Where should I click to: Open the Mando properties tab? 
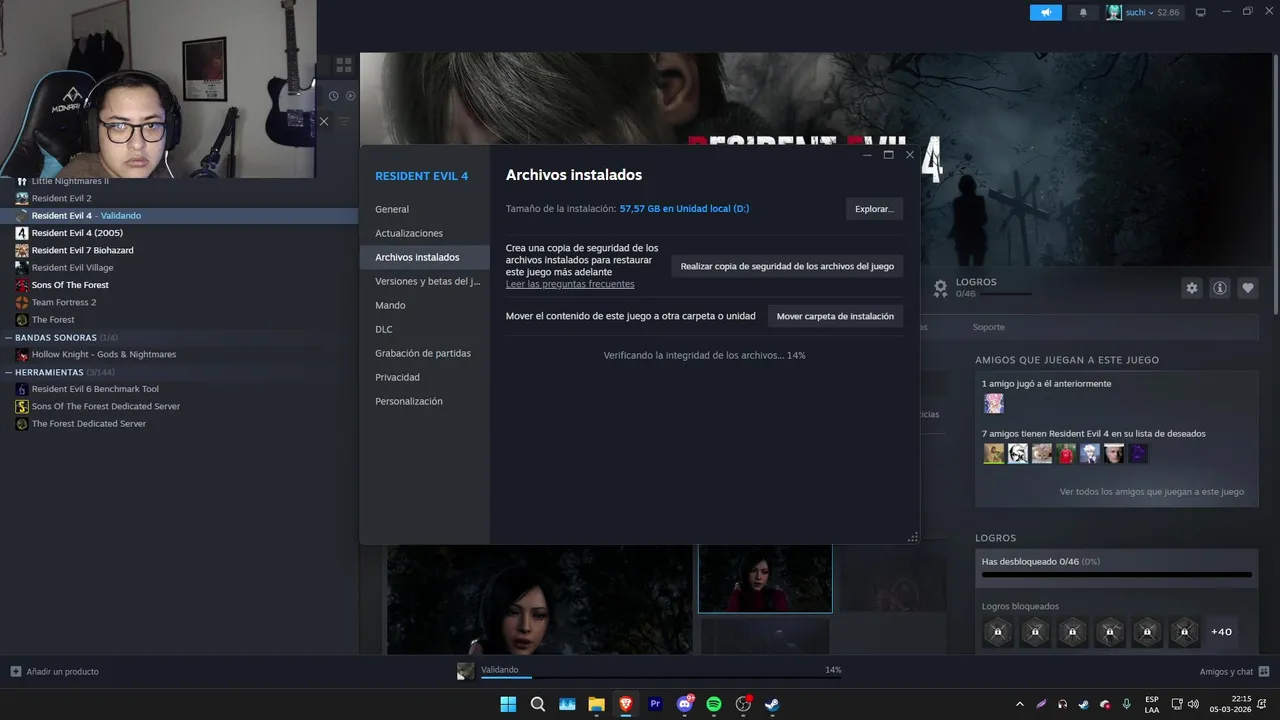coord(390,305)
